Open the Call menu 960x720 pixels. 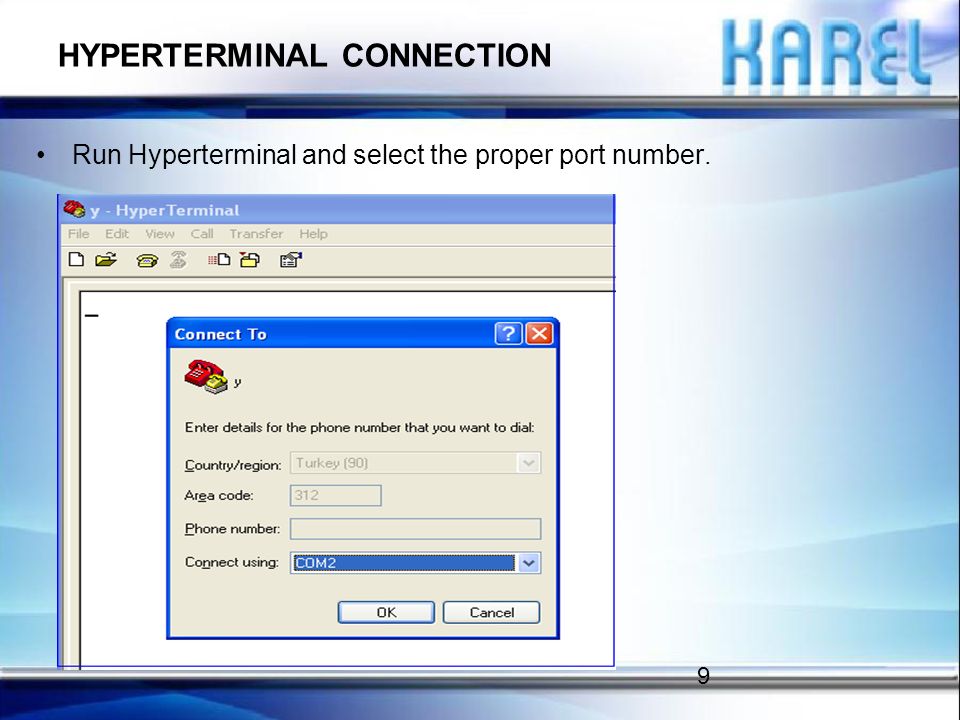[x=201, y=234]
